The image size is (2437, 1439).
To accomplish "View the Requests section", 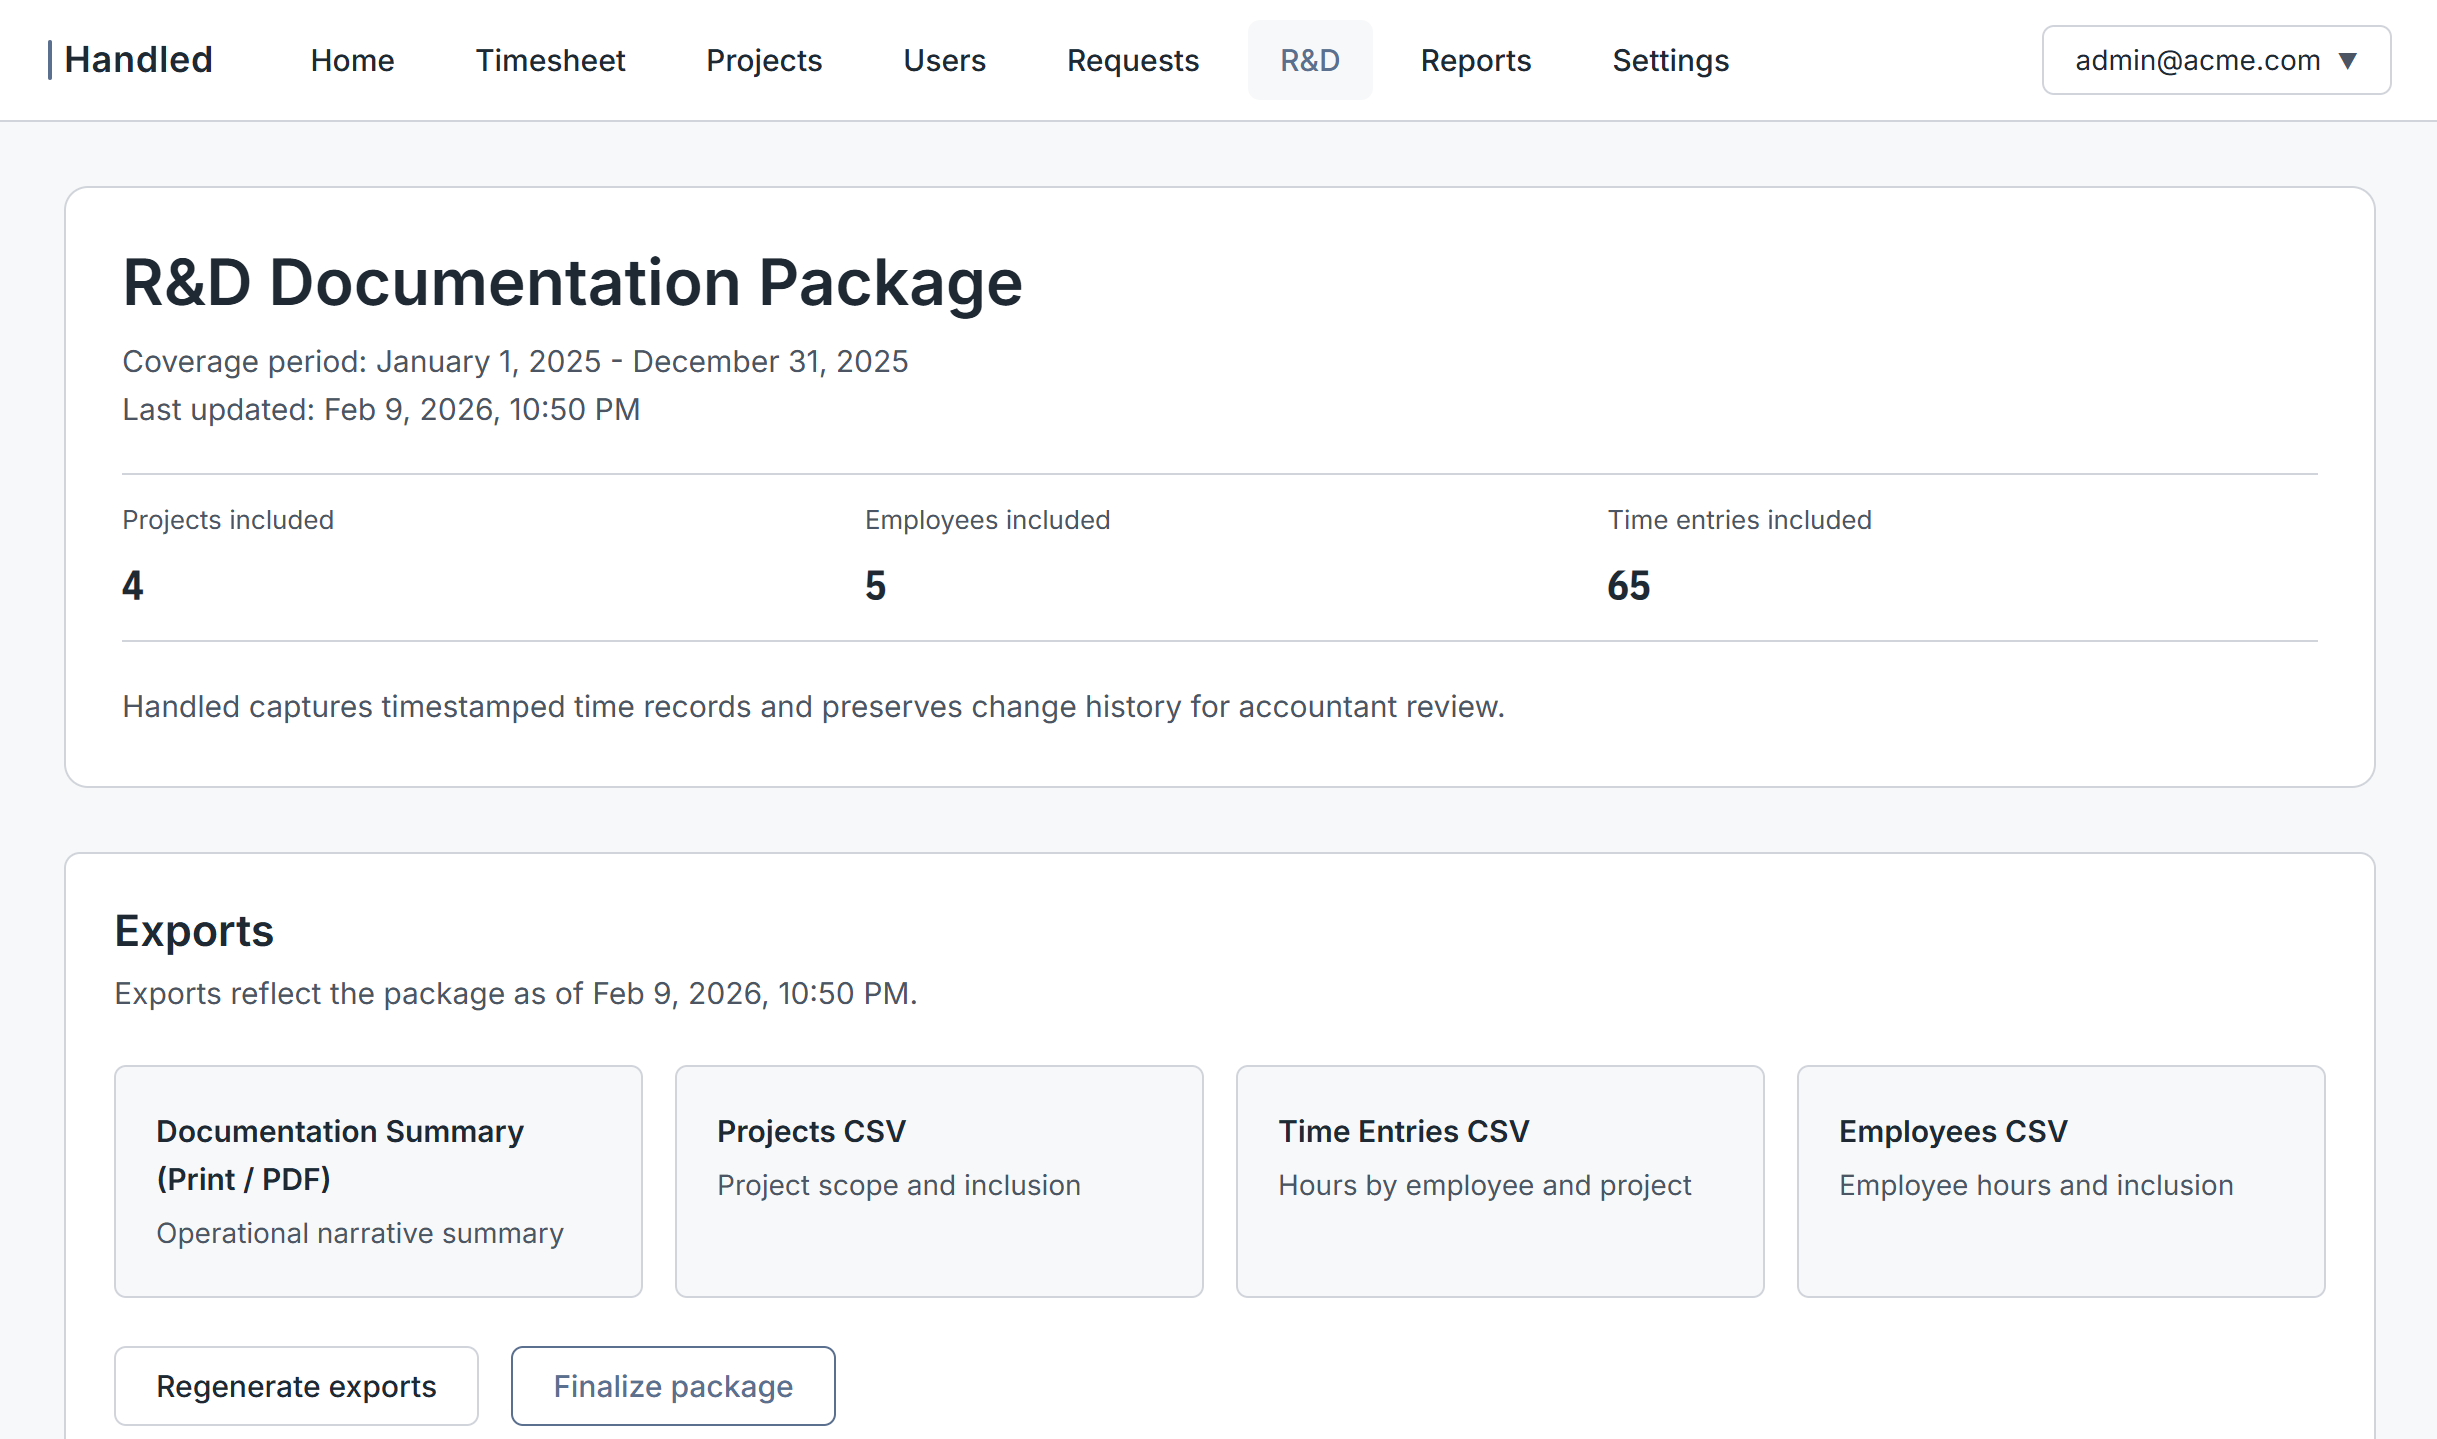I will pos(1132,60).
